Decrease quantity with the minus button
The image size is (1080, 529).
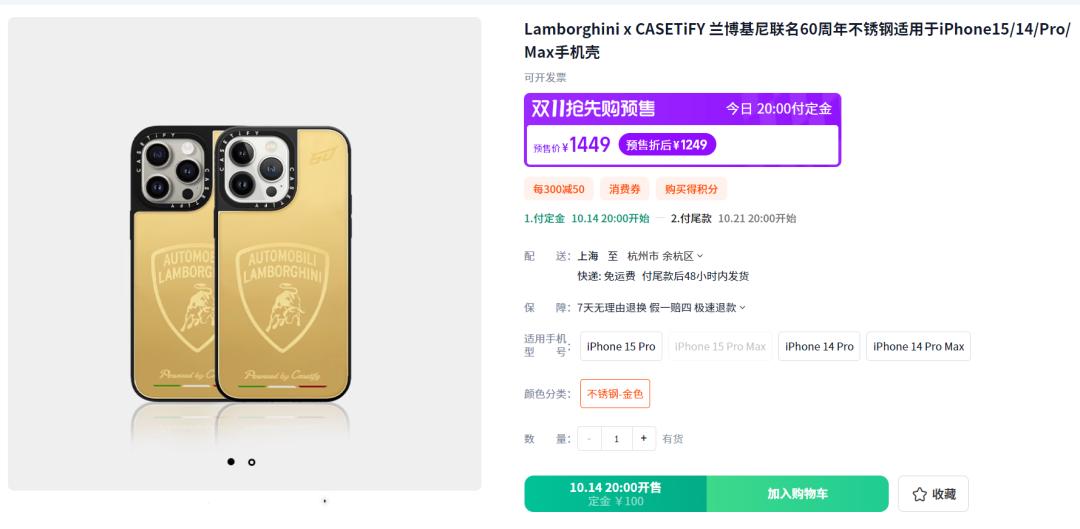point(590,438)
